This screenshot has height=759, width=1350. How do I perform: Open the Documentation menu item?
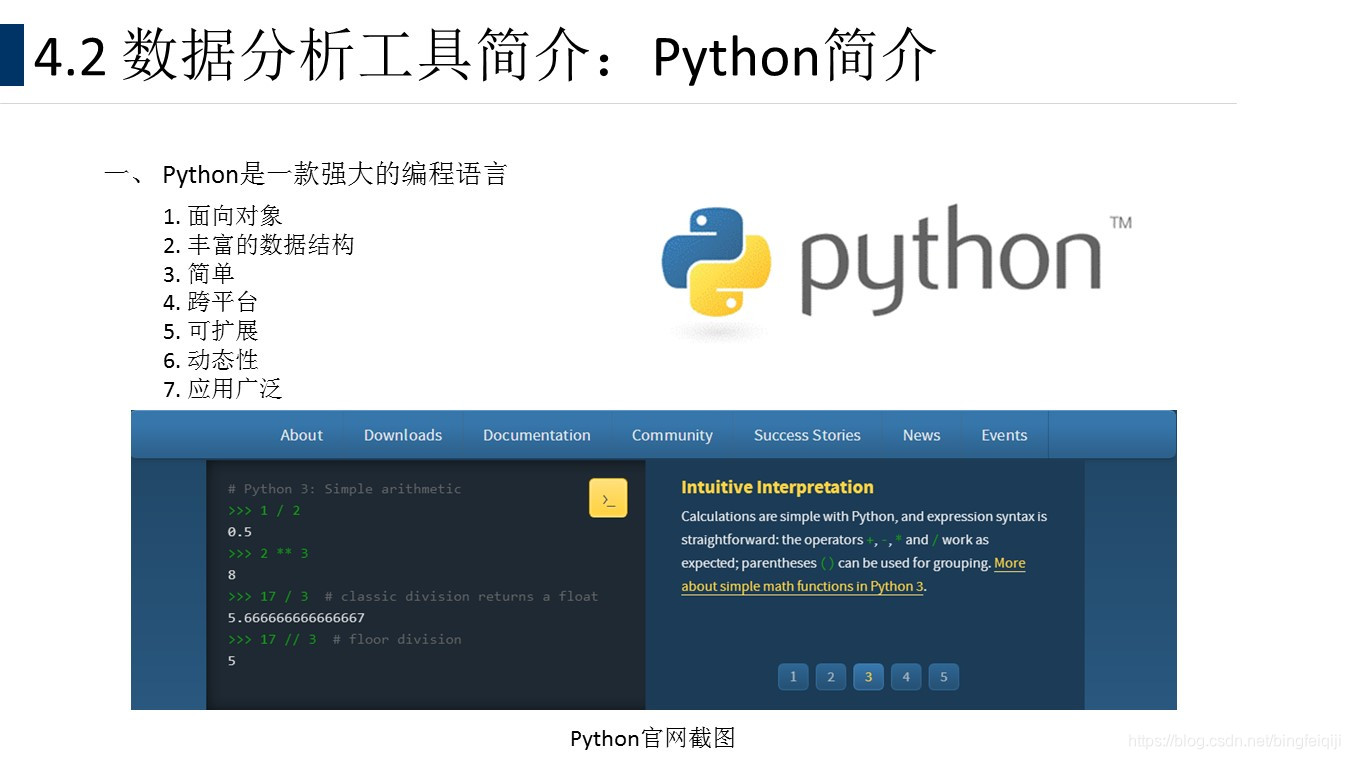pos(537,435)
